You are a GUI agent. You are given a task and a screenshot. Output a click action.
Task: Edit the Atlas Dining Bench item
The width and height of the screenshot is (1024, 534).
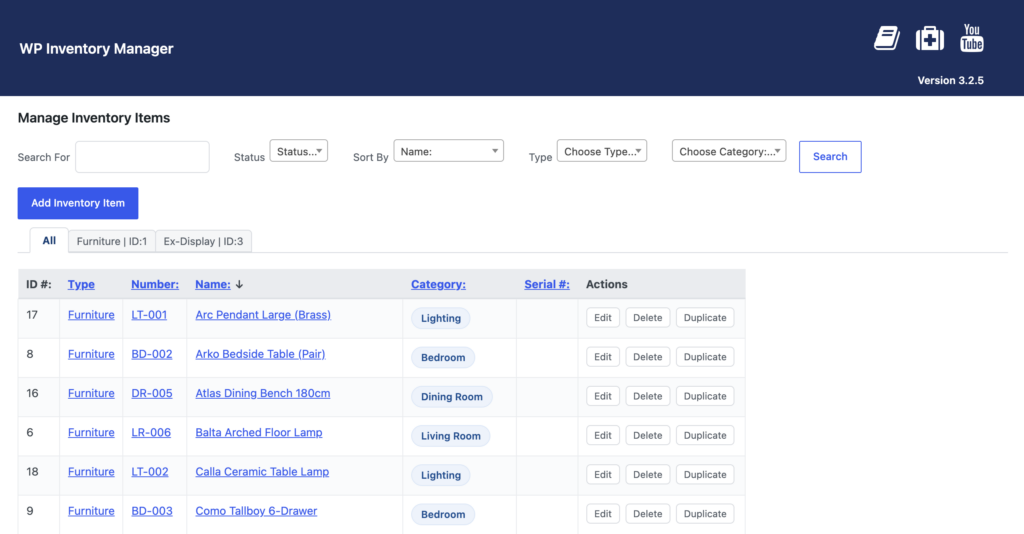coord(603,396)
